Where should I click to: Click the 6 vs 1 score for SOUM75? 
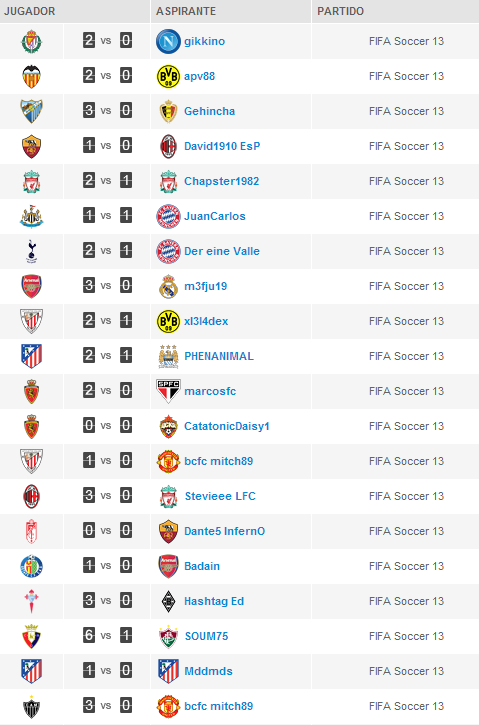point(107,636)
